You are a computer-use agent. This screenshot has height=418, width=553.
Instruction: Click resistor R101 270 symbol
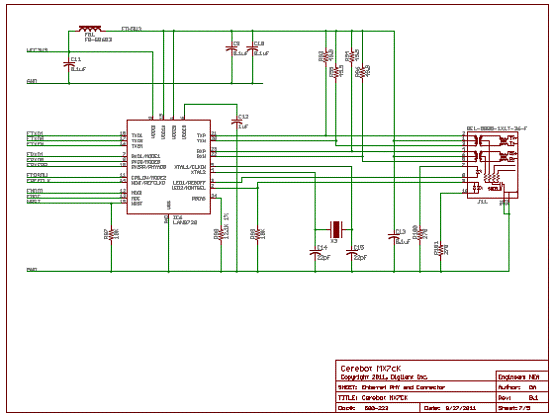pyautogui.click(x=440, y=249)
